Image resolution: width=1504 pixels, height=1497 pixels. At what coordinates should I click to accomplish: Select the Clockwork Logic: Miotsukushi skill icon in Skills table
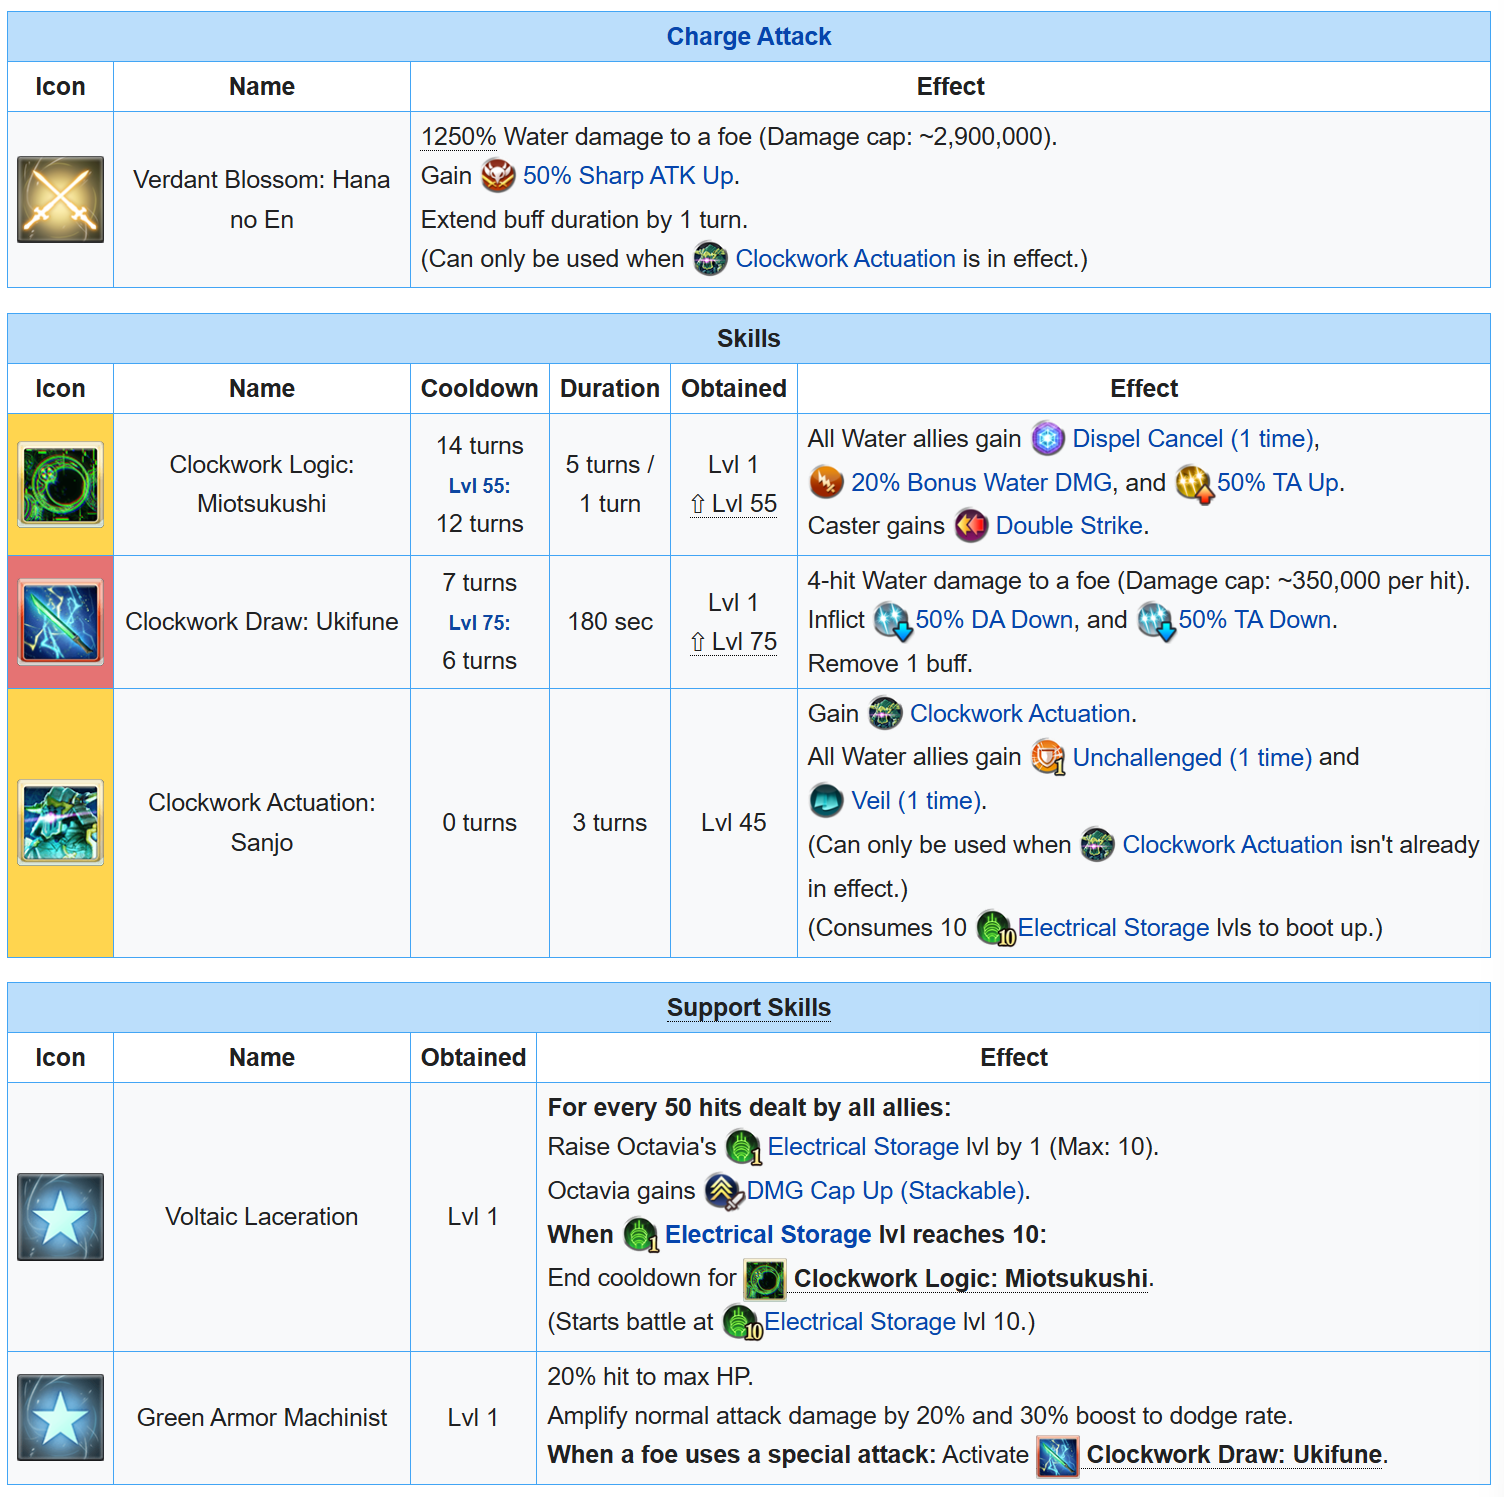[60, 485]
